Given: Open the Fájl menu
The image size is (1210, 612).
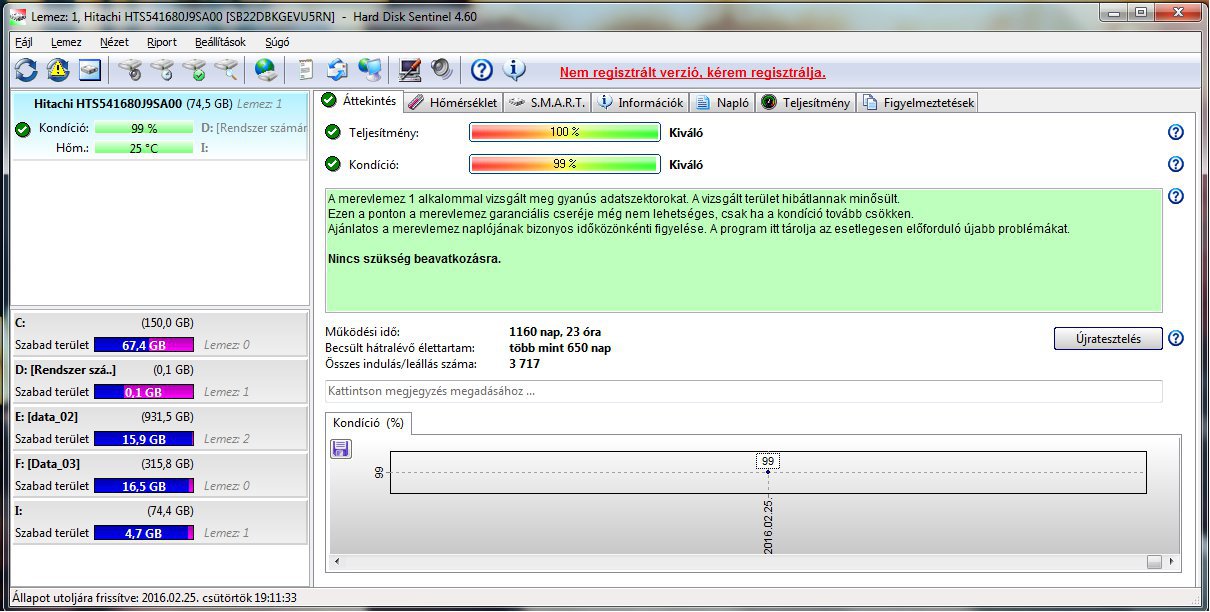Looking at the screenshot, I should point(25,42).
